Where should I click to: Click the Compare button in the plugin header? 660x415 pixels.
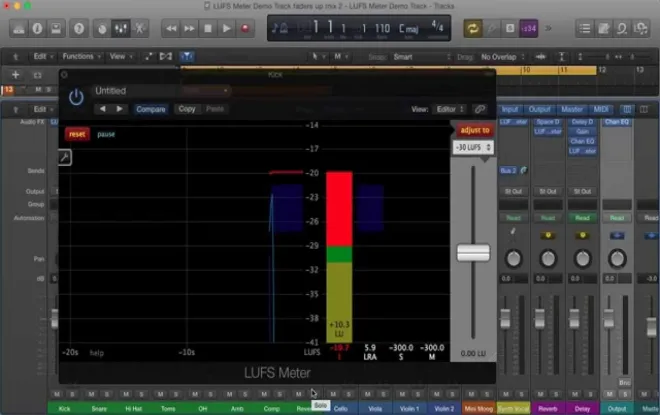pos(151,109)
